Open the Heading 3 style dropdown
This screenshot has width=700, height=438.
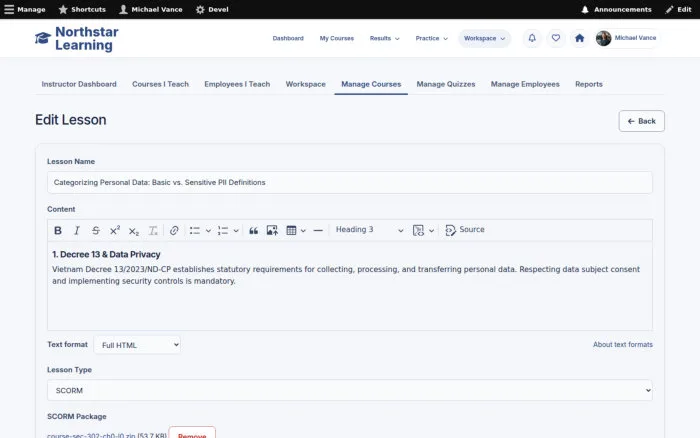[369, 230]
